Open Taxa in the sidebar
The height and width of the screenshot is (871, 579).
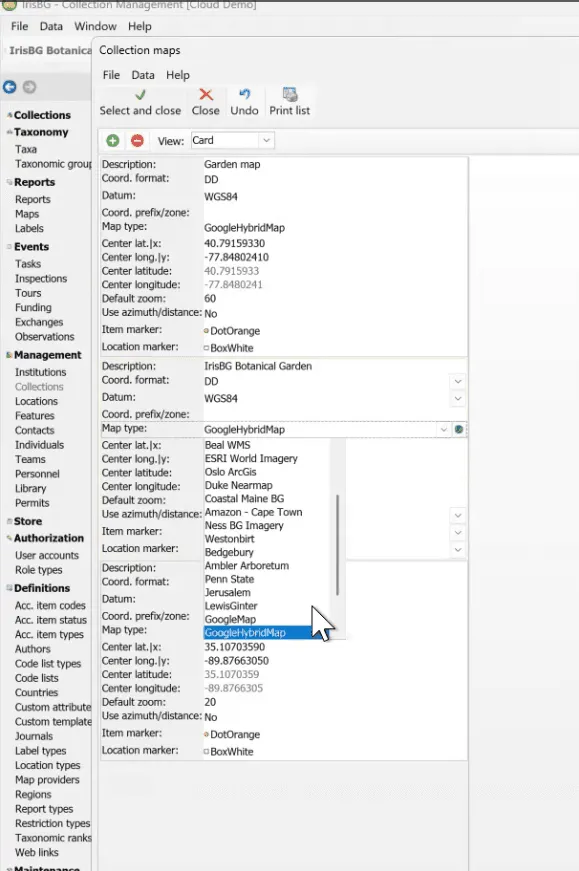[26, 149]
